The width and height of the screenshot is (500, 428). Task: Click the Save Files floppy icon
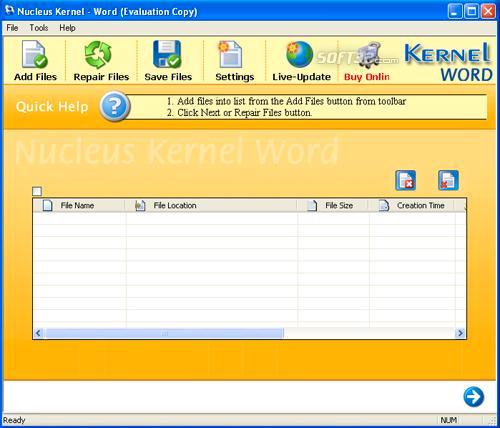point(167,54)
